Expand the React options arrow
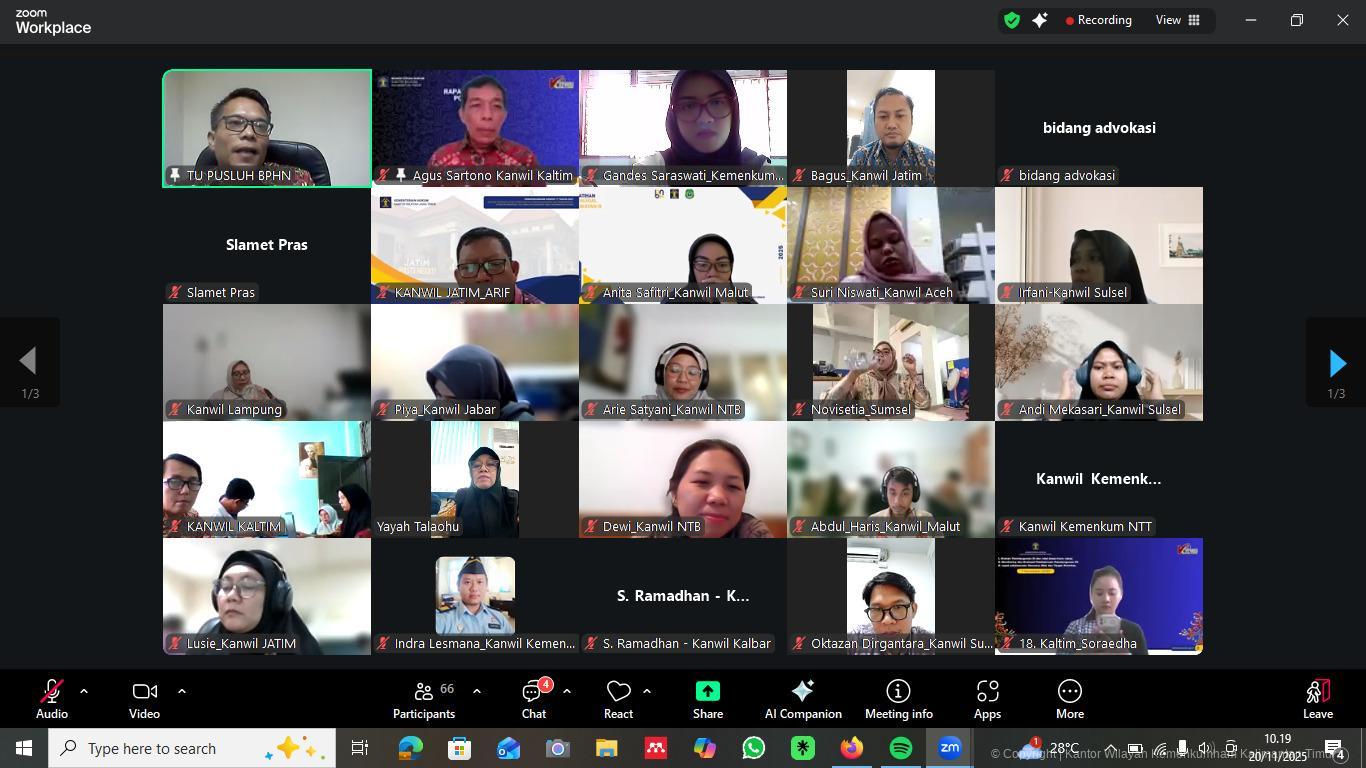 (647, 691)
